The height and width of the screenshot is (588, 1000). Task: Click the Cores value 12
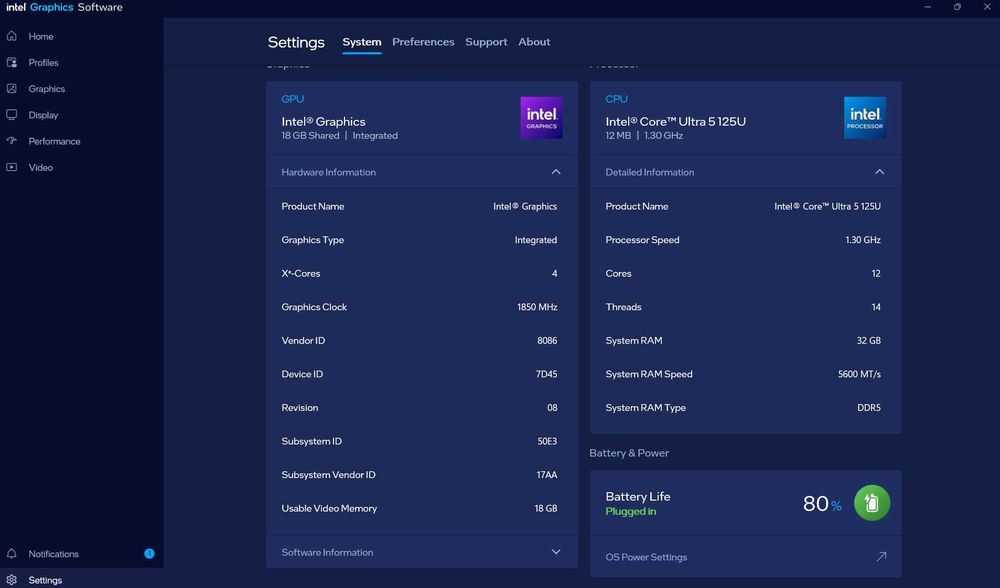tap(876, 273)
